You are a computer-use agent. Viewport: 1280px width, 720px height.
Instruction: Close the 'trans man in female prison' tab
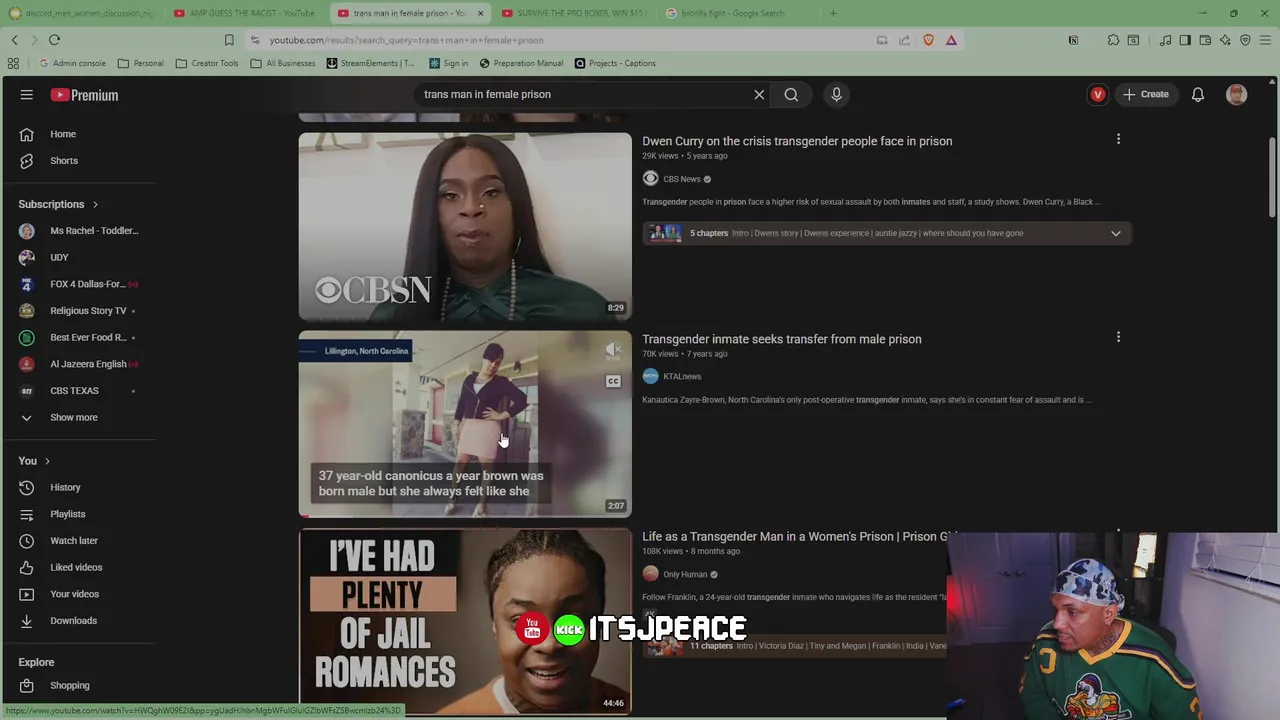(480, 13)
